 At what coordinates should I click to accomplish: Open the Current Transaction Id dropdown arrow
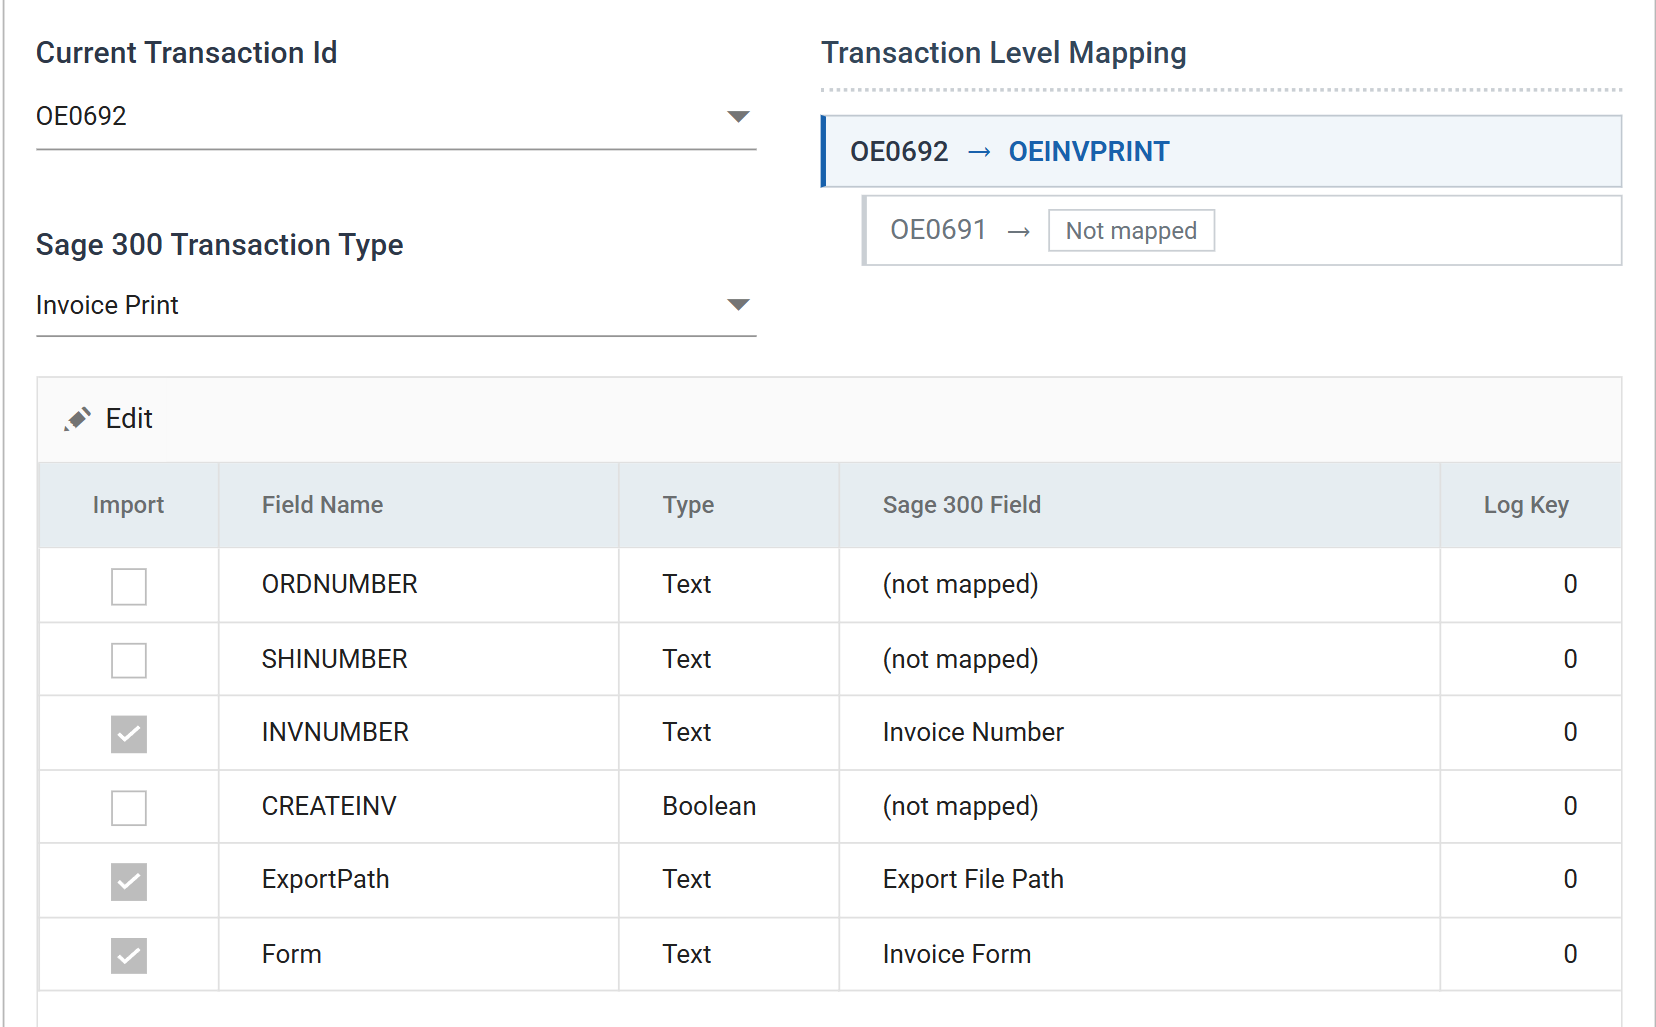click(x=738, y=117)
